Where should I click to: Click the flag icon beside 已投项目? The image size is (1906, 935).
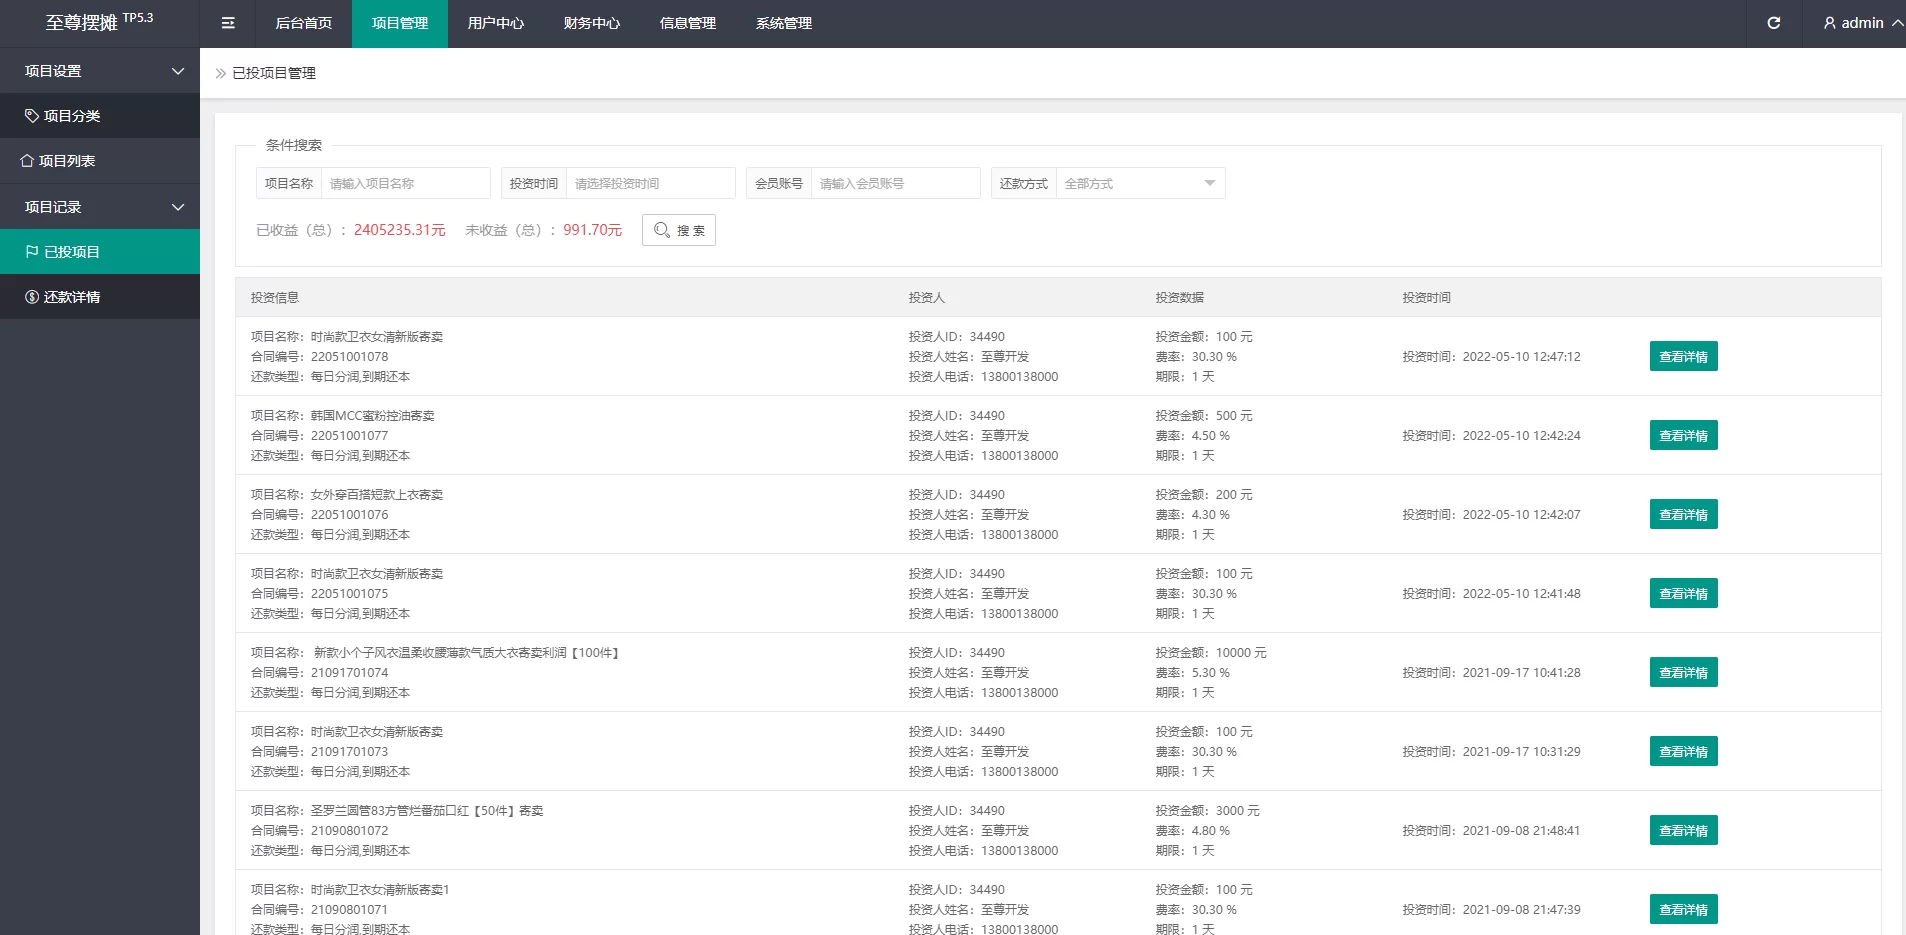pos(32,252)
